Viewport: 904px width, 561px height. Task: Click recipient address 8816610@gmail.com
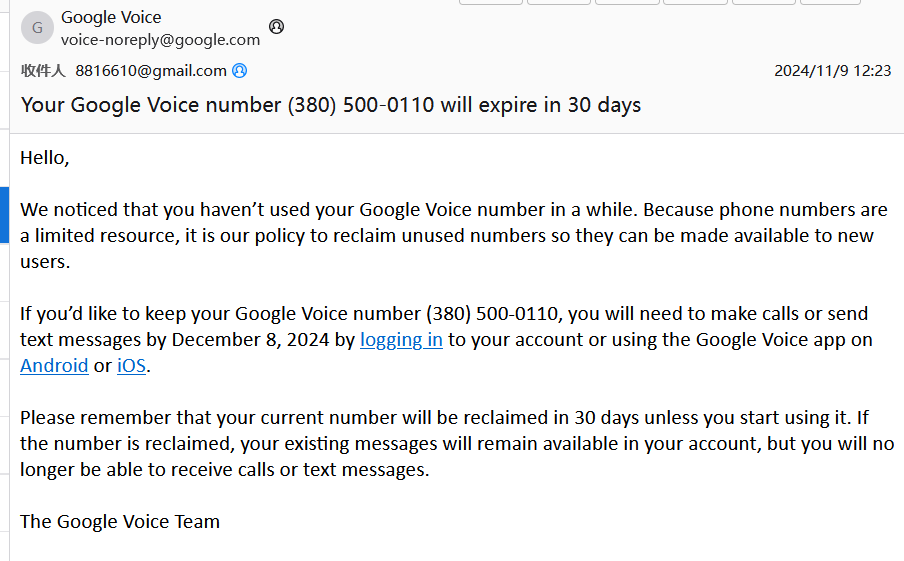coord(151,70)
